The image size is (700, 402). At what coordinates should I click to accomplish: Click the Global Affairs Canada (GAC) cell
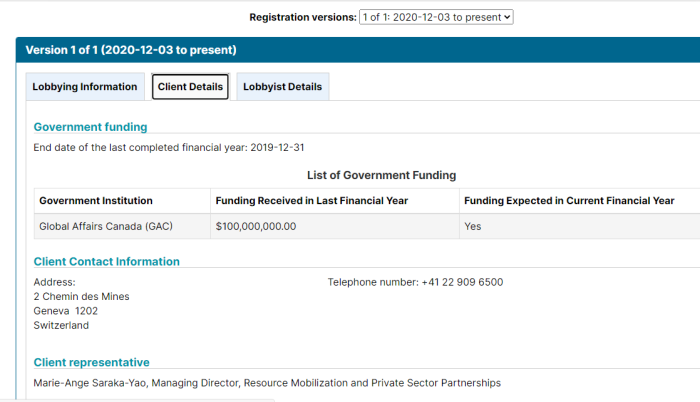pos(122,226)
